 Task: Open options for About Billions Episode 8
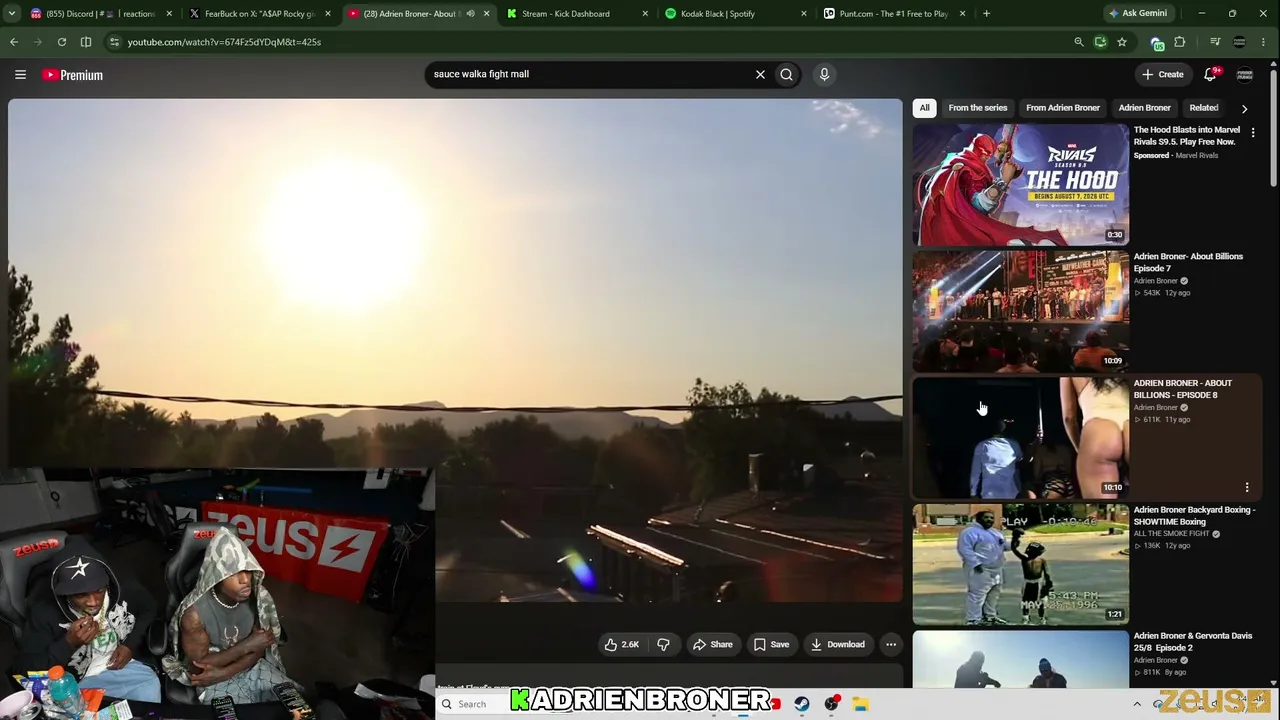[1247, 487]
